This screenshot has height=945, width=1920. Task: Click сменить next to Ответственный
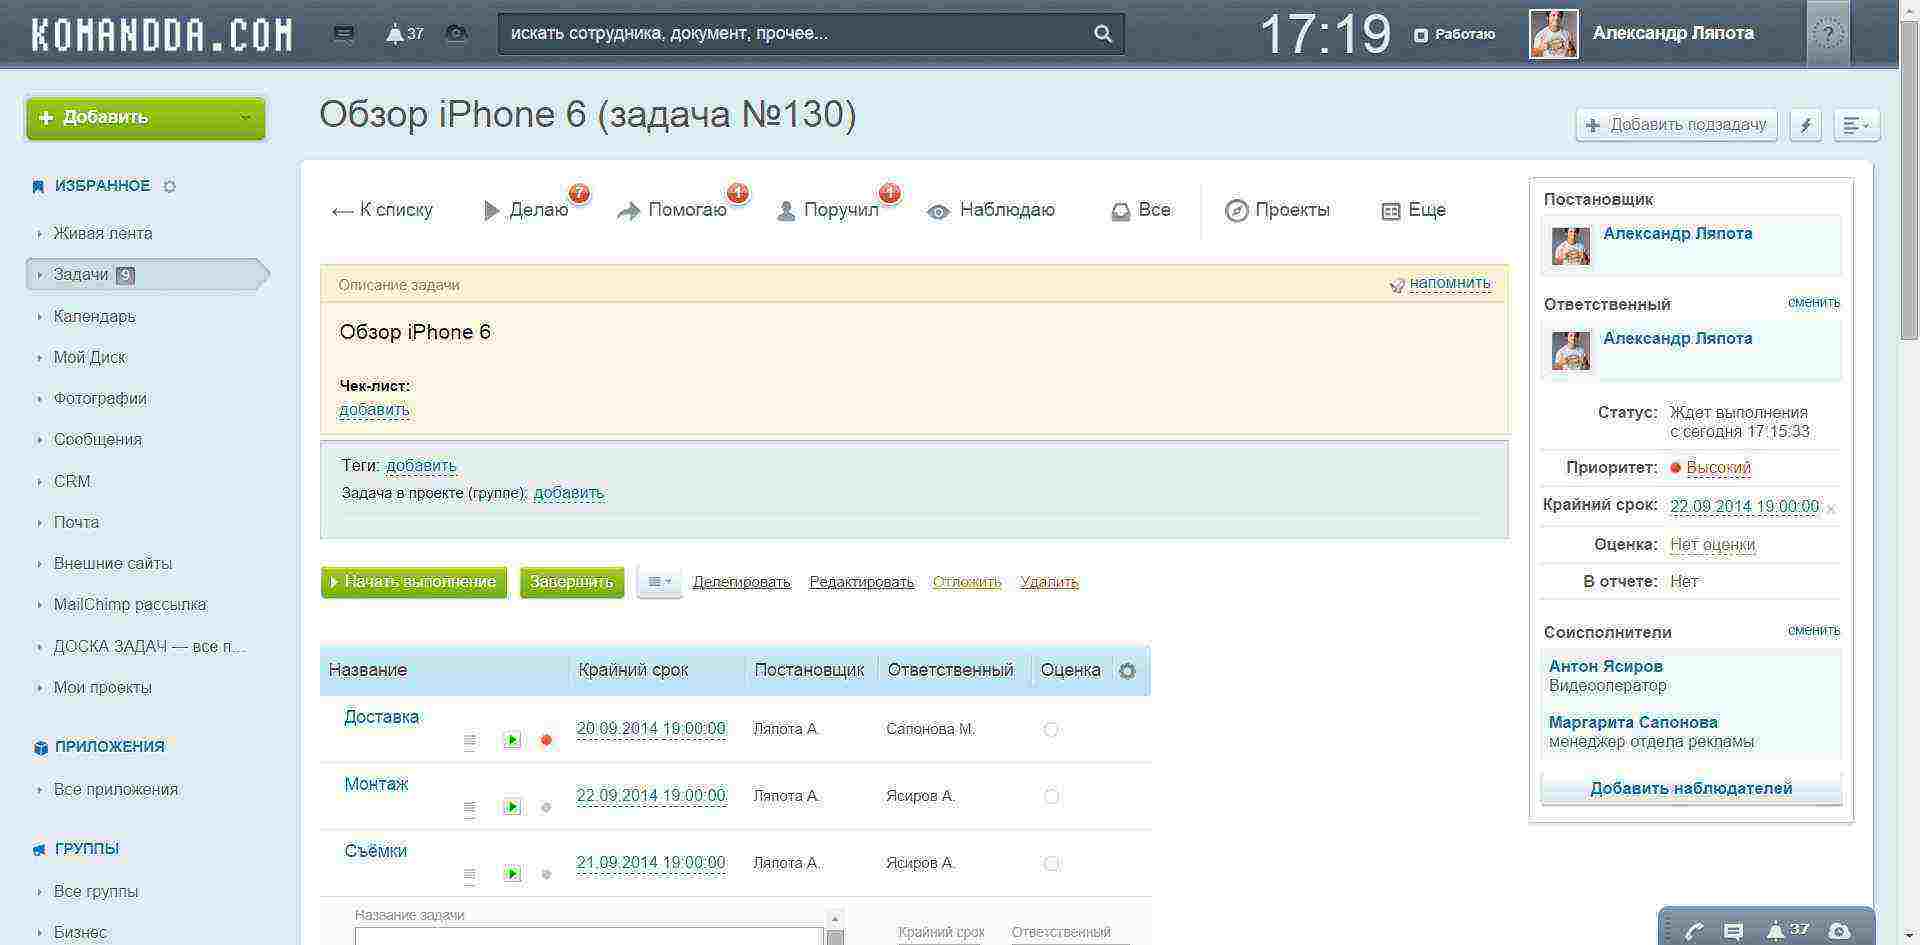1813,302
